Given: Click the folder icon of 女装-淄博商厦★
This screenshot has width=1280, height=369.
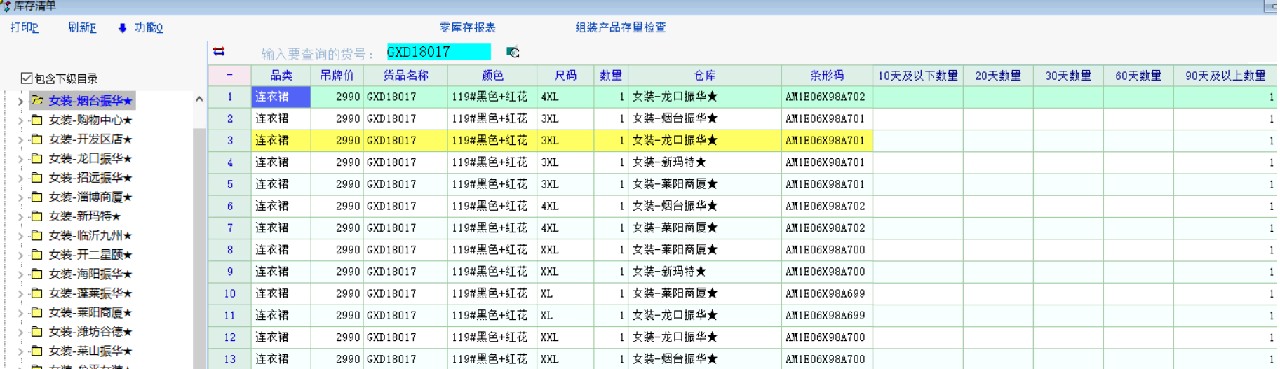Looking at the screenshot, I should click(36, 197).
